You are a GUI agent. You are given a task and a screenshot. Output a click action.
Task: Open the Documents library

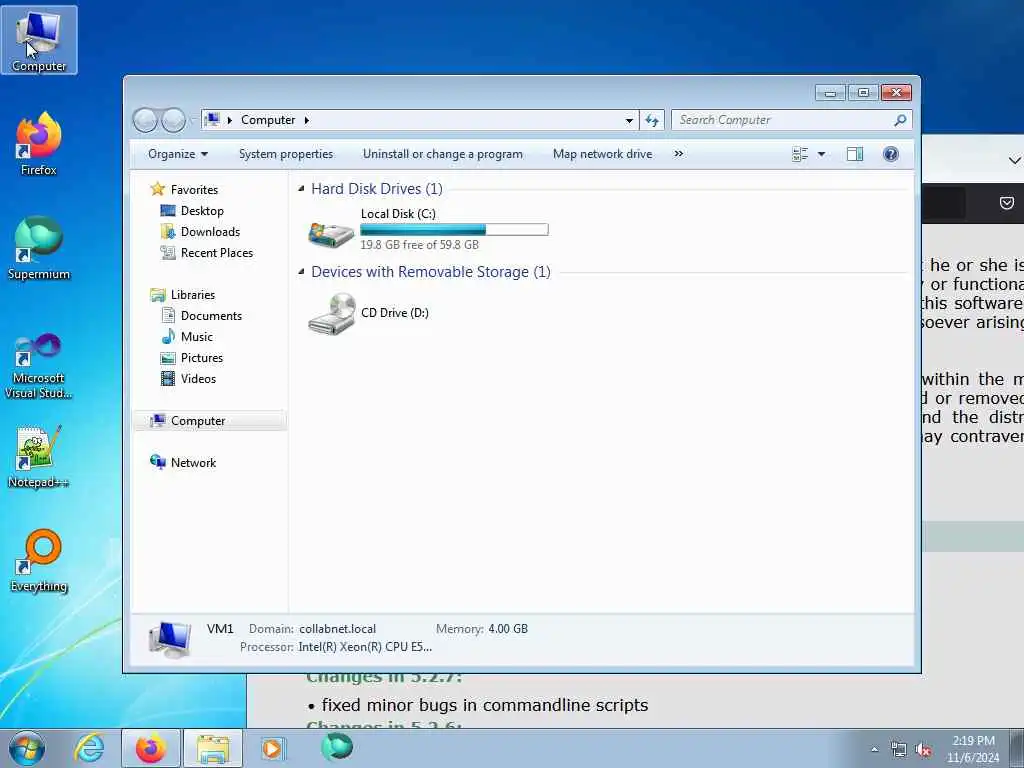click(211, 315)
